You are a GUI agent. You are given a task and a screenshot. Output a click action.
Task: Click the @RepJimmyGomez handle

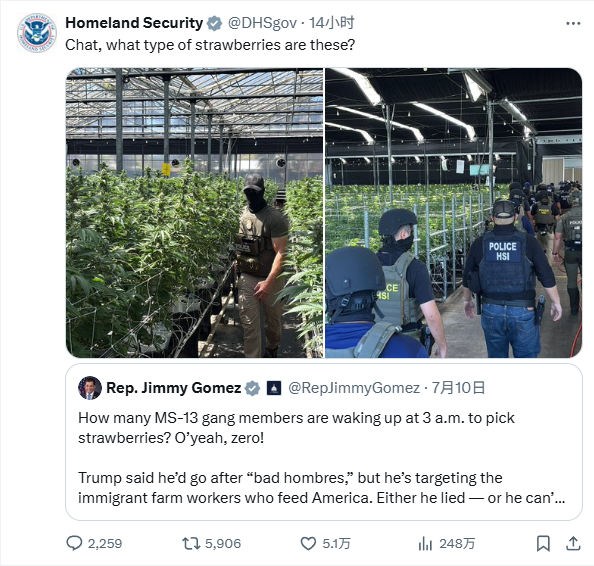click(x=354, y=388)
